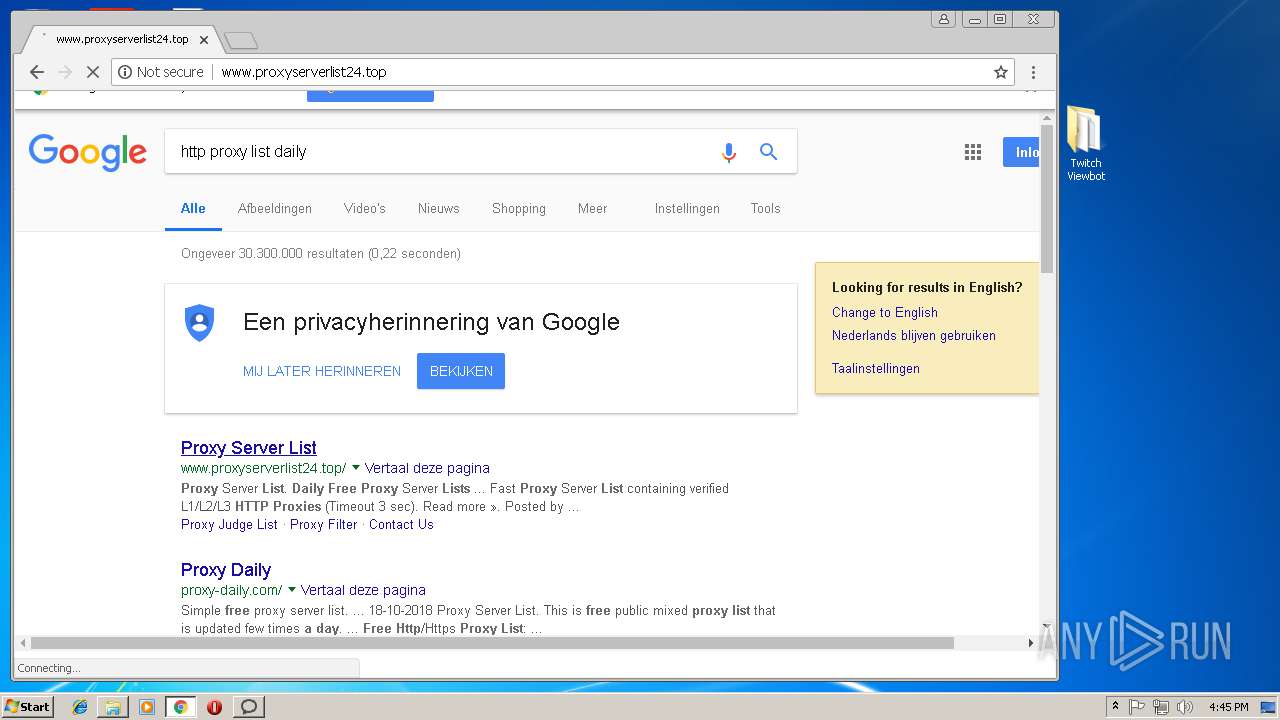1280x720 pixels.
Task: Click the horizontal scrollbar thumb
Action: click(x=492, y=643)
